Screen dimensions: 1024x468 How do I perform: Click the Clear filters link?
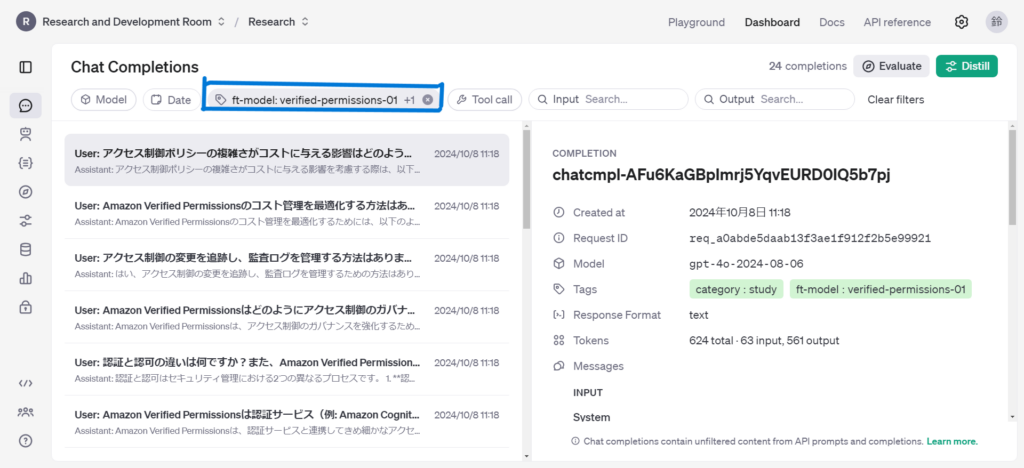[895, 100]
